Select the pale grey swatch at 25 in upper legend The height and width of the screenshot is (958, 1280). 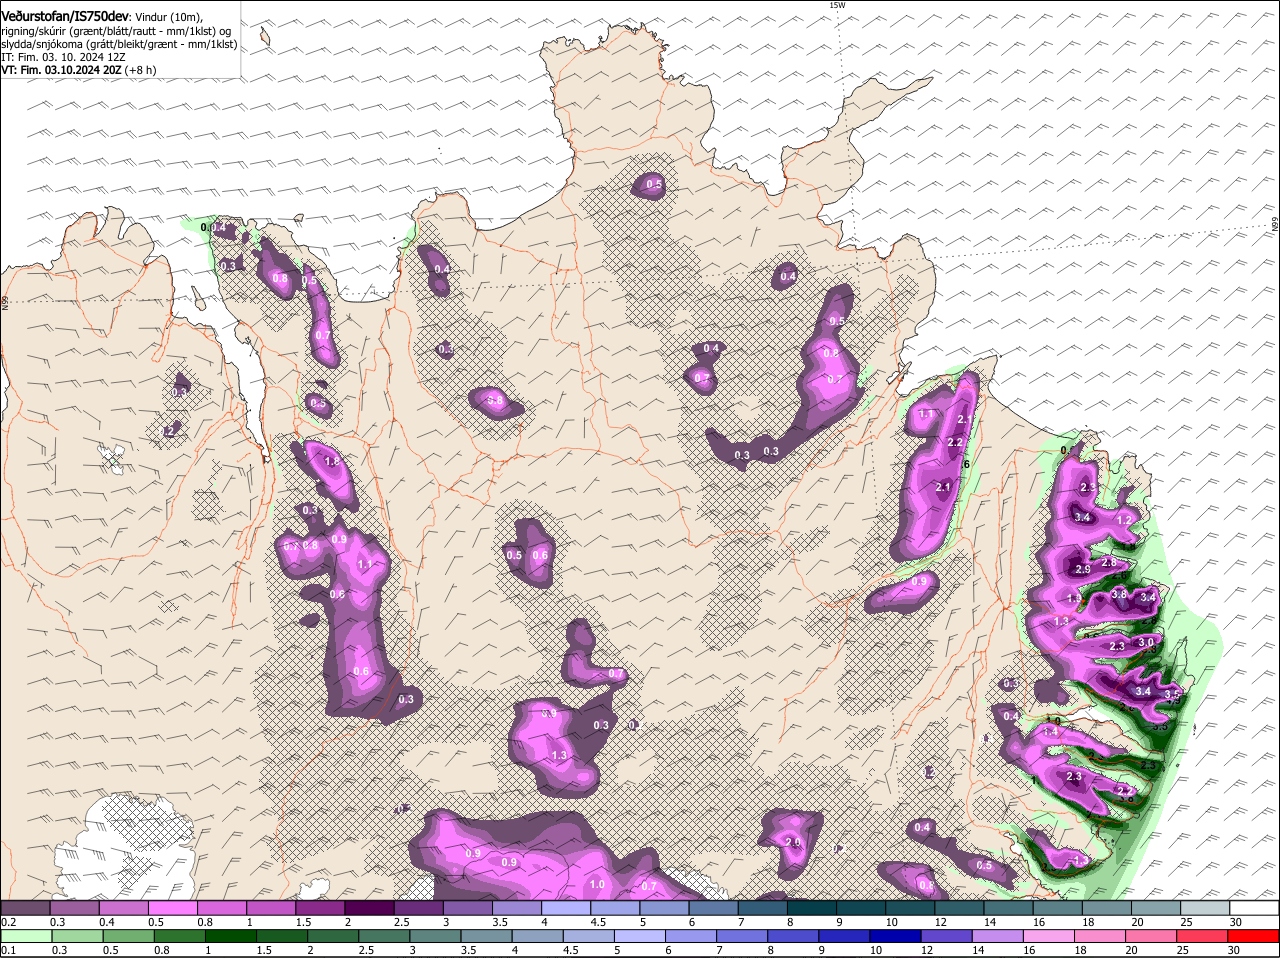[1204, 908]
